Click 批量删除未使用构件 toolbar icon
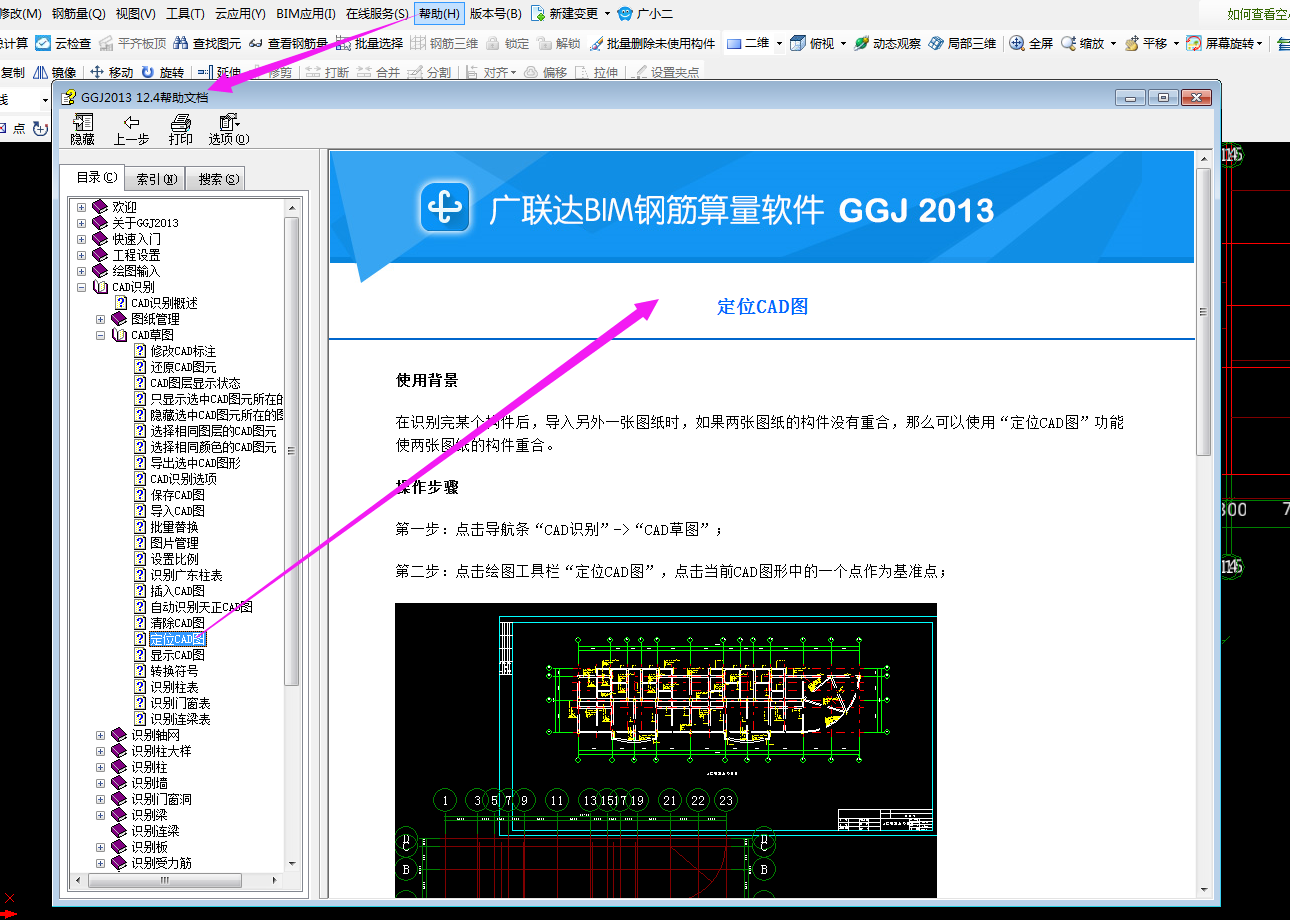Image resolution: width=1290 pixels, height=920 pixels. 596,43
